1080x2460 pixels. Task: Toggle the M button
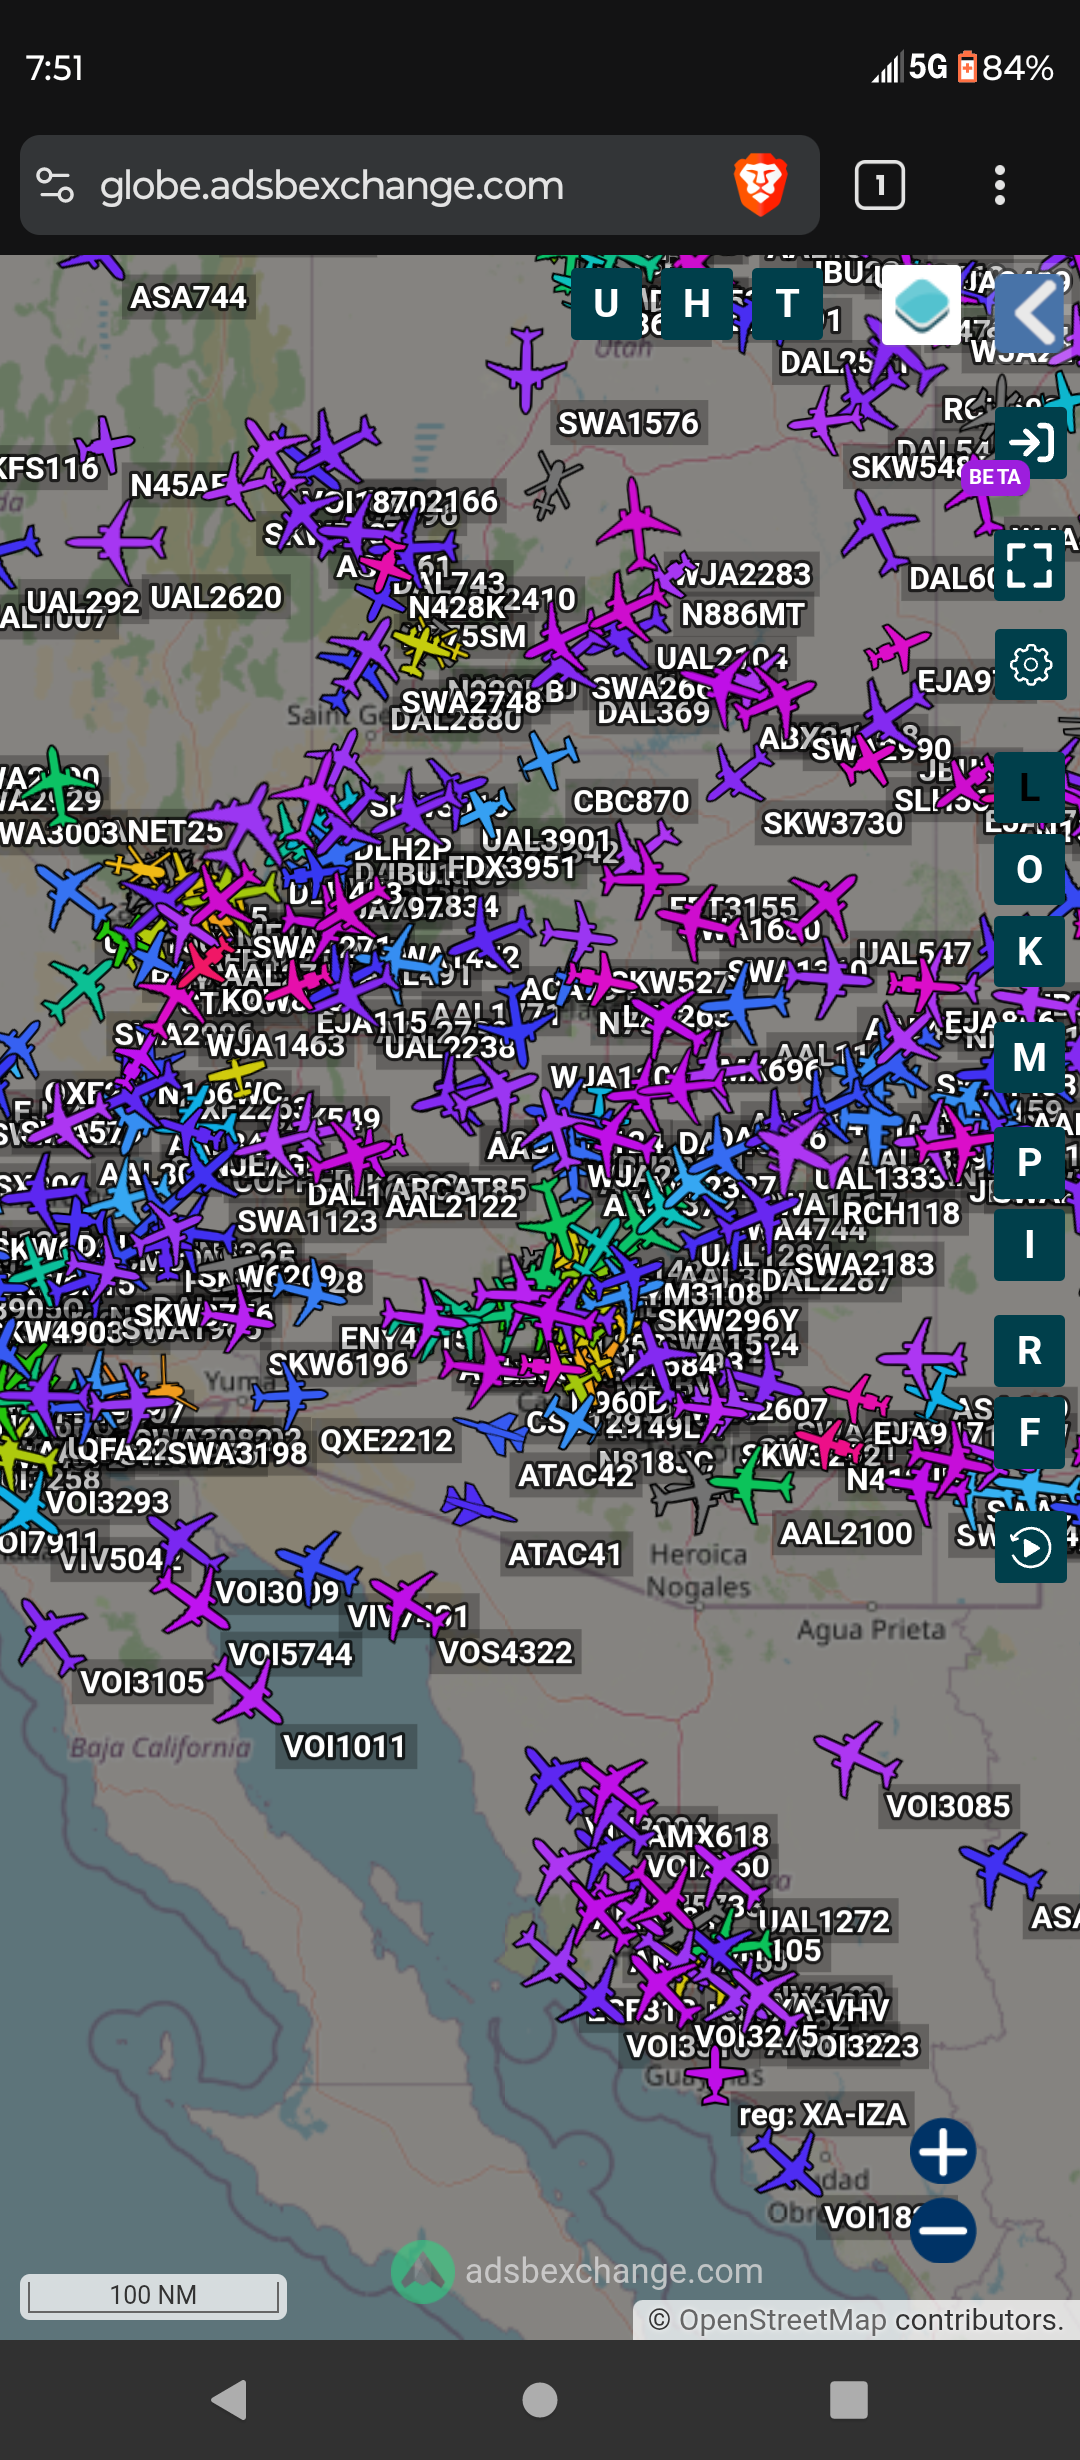(1030, 1058)
